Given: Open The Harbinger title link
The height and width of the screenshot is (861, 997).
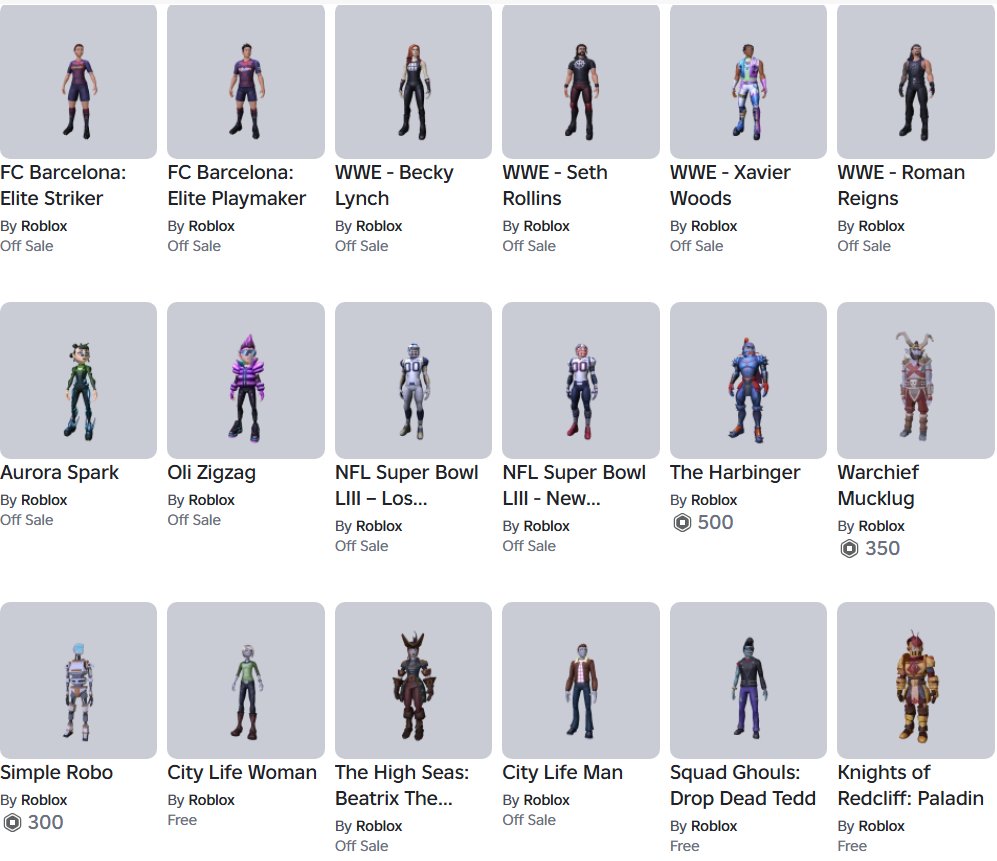Looking at the screenshot, I should (734, 472).
